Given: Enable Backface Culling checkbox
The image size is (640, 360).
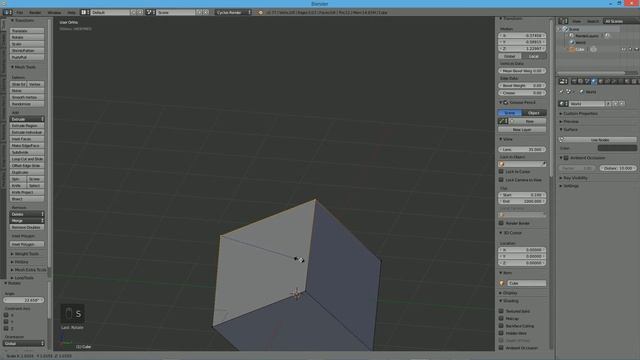Looking at the screenshot, I should click(x=501, y=326).
